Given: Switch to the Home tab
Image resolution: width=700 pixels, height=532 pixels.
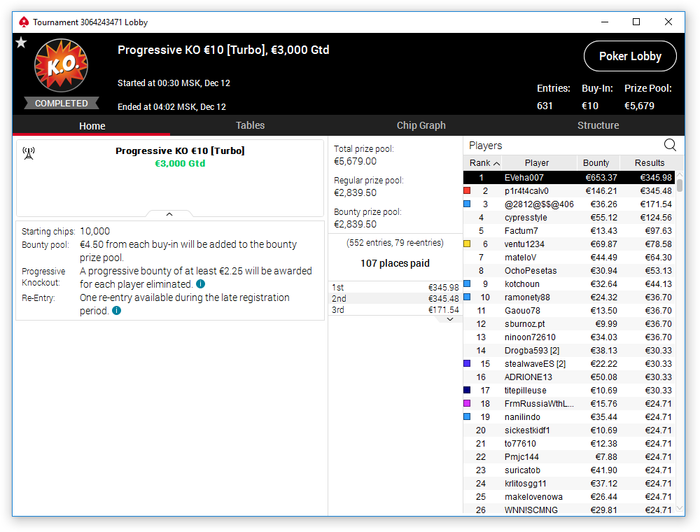Looking at the screenshot, I should point(92,126).
